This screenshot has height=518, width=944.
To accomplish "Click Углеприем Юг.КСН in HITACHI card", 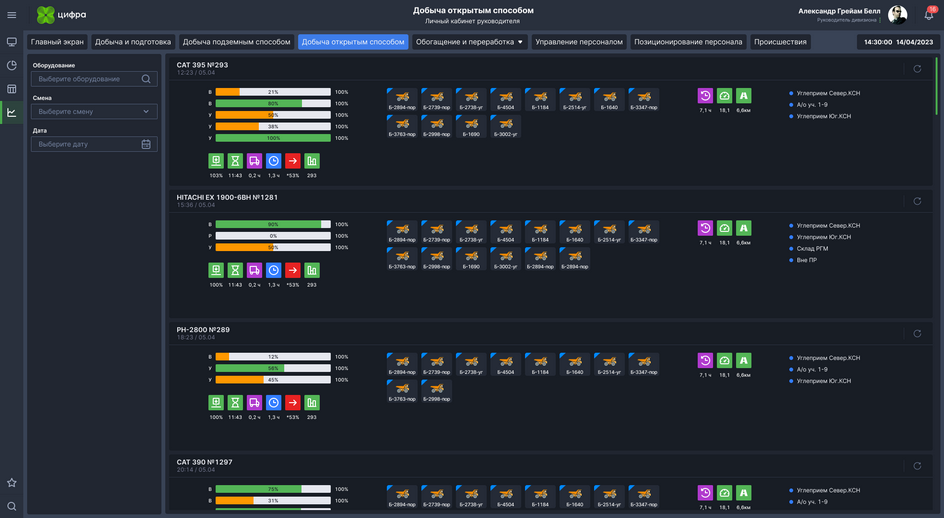I will point(824,237).
